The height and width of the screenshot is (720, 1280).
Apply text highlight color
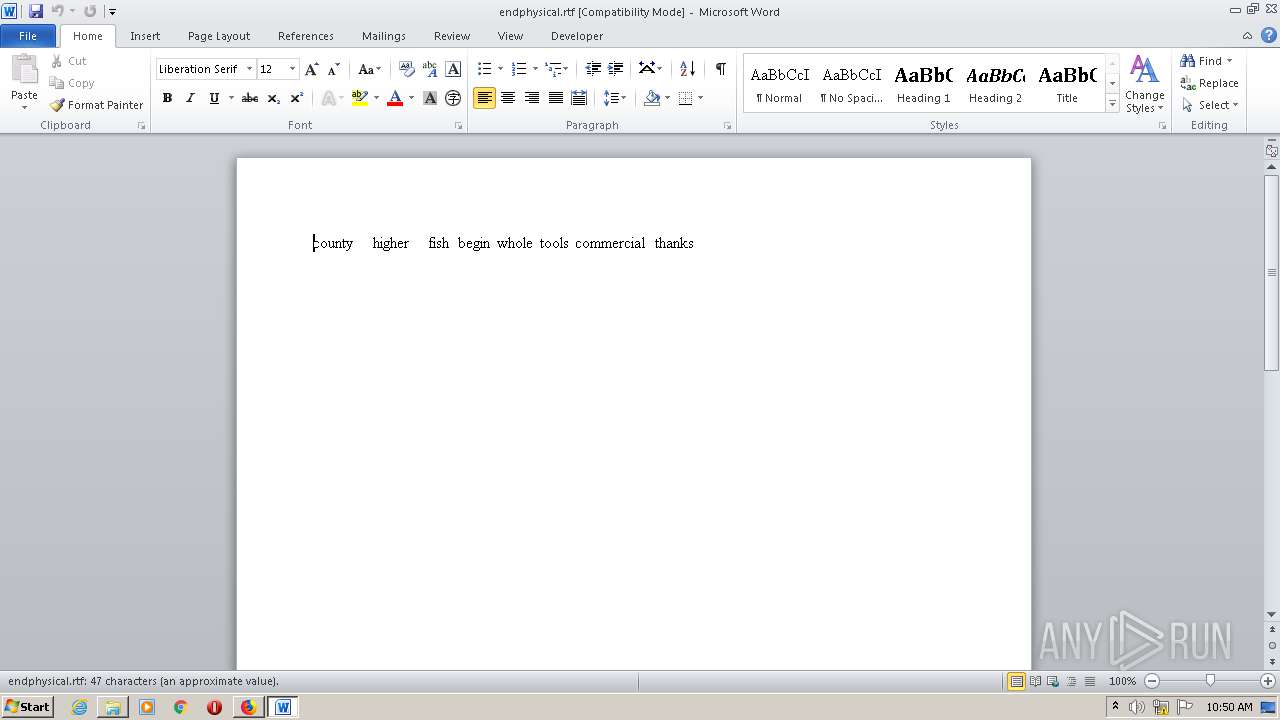point(360,98)
